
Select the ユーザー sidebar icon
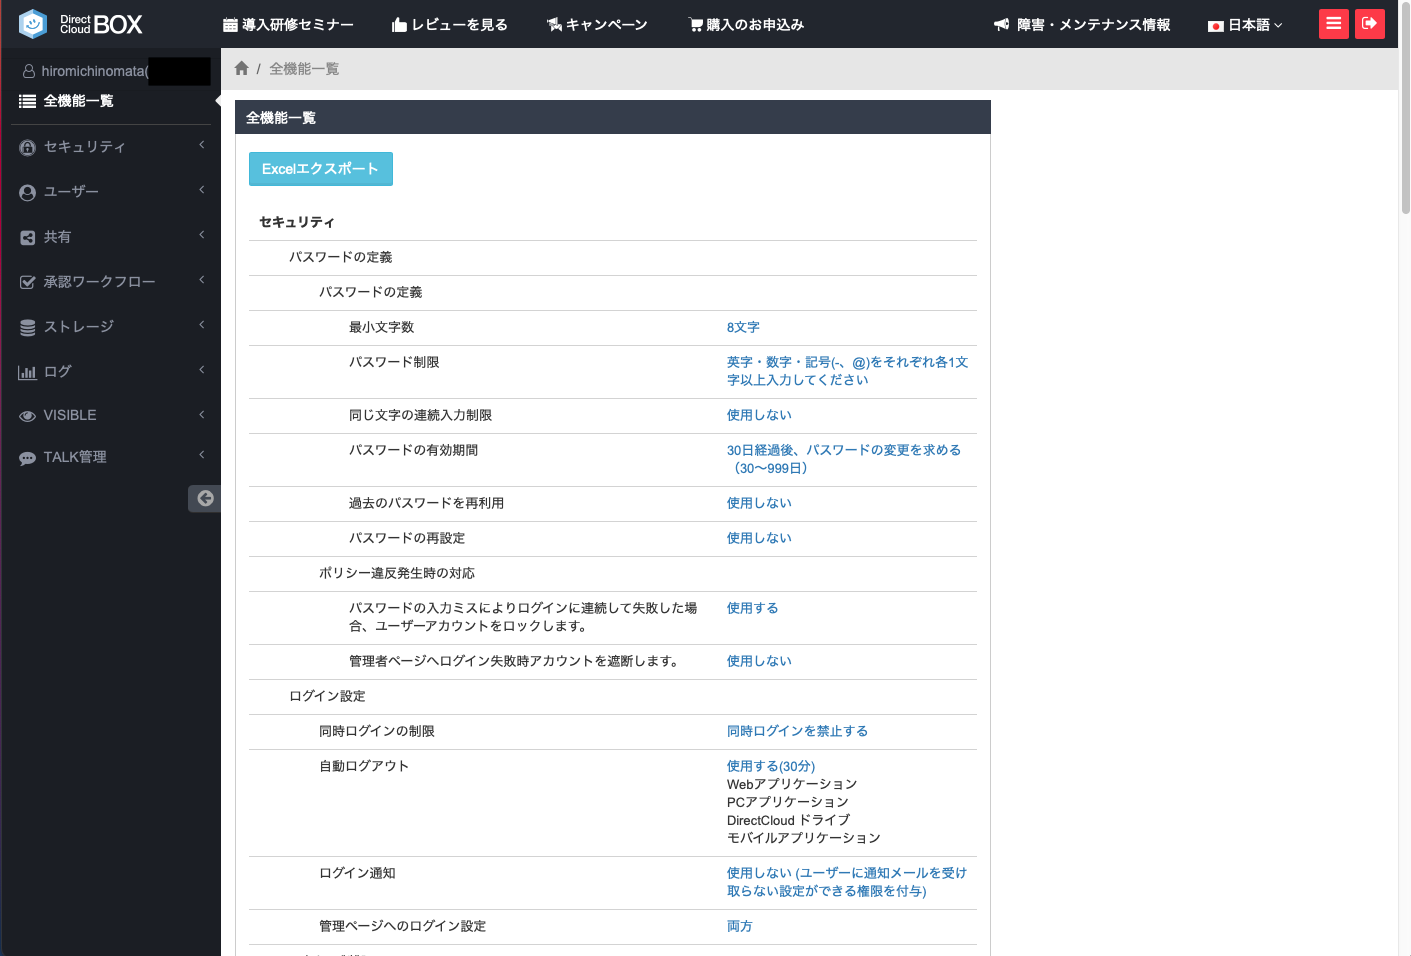[27, 191]
